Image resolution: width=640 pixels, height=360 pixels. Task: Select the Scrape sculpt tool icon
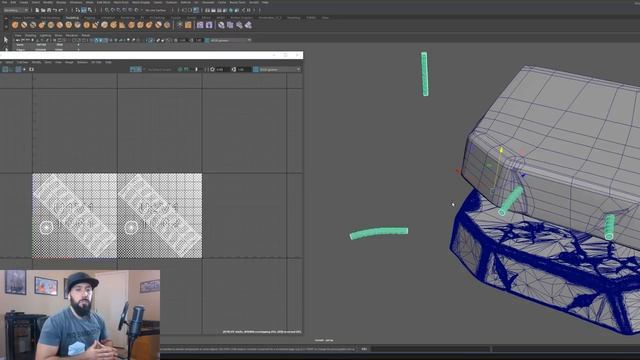[113, 25]
